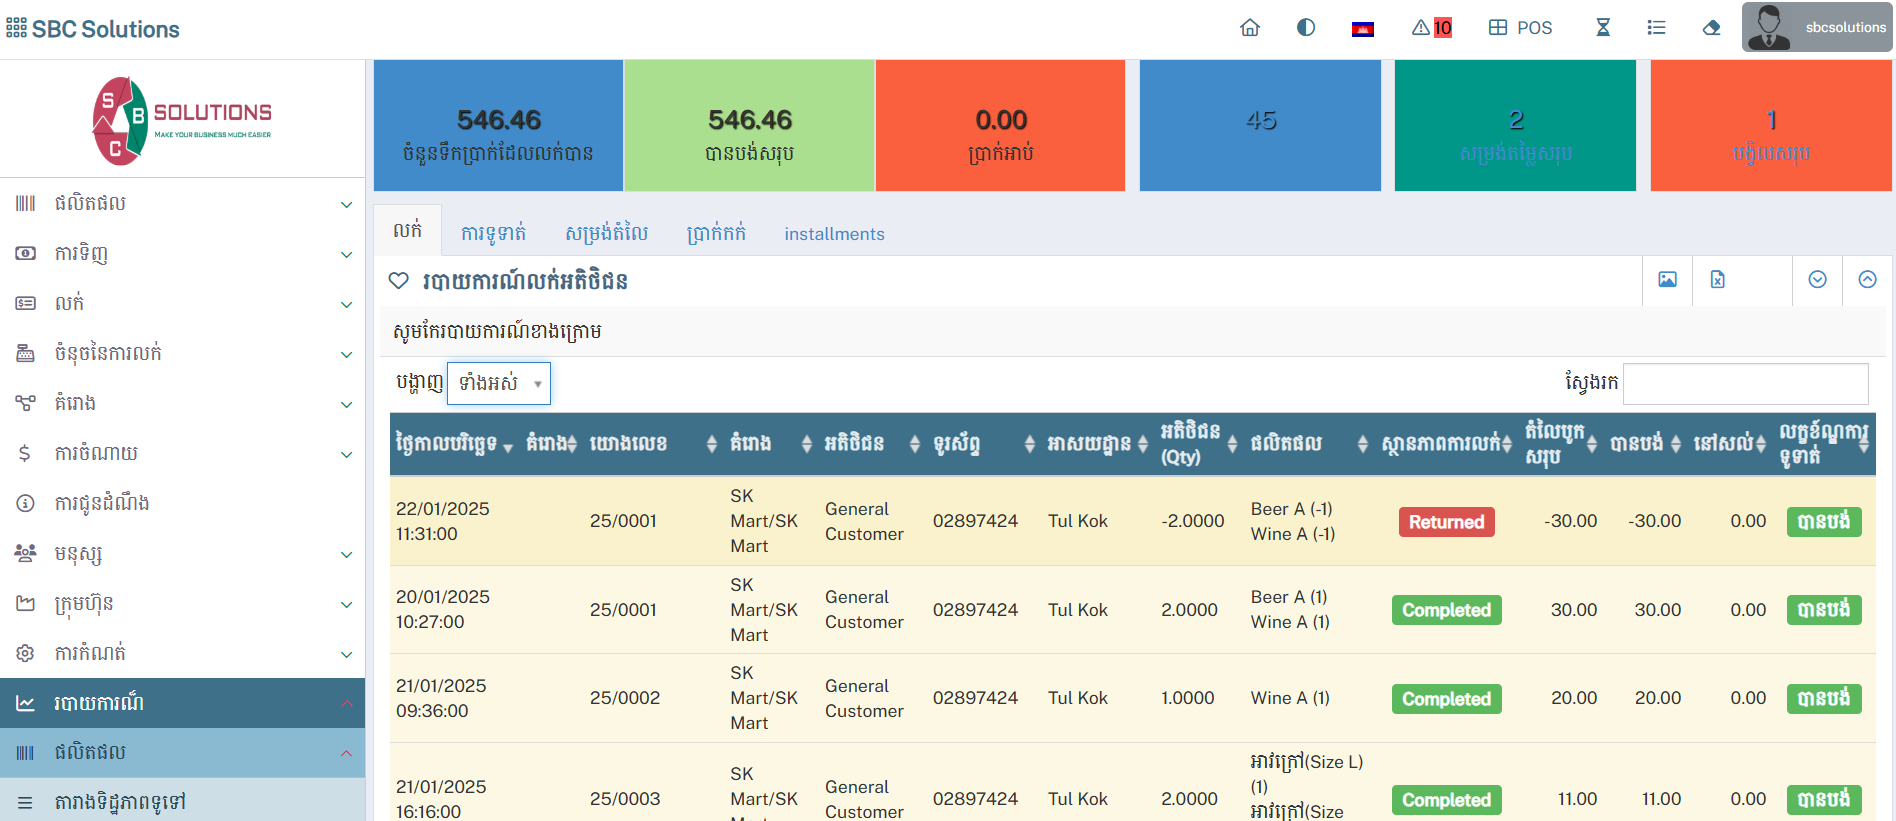1896x821 pixels.
Task: Open the show entries dropdown
Action: click(x=499, y=384)
